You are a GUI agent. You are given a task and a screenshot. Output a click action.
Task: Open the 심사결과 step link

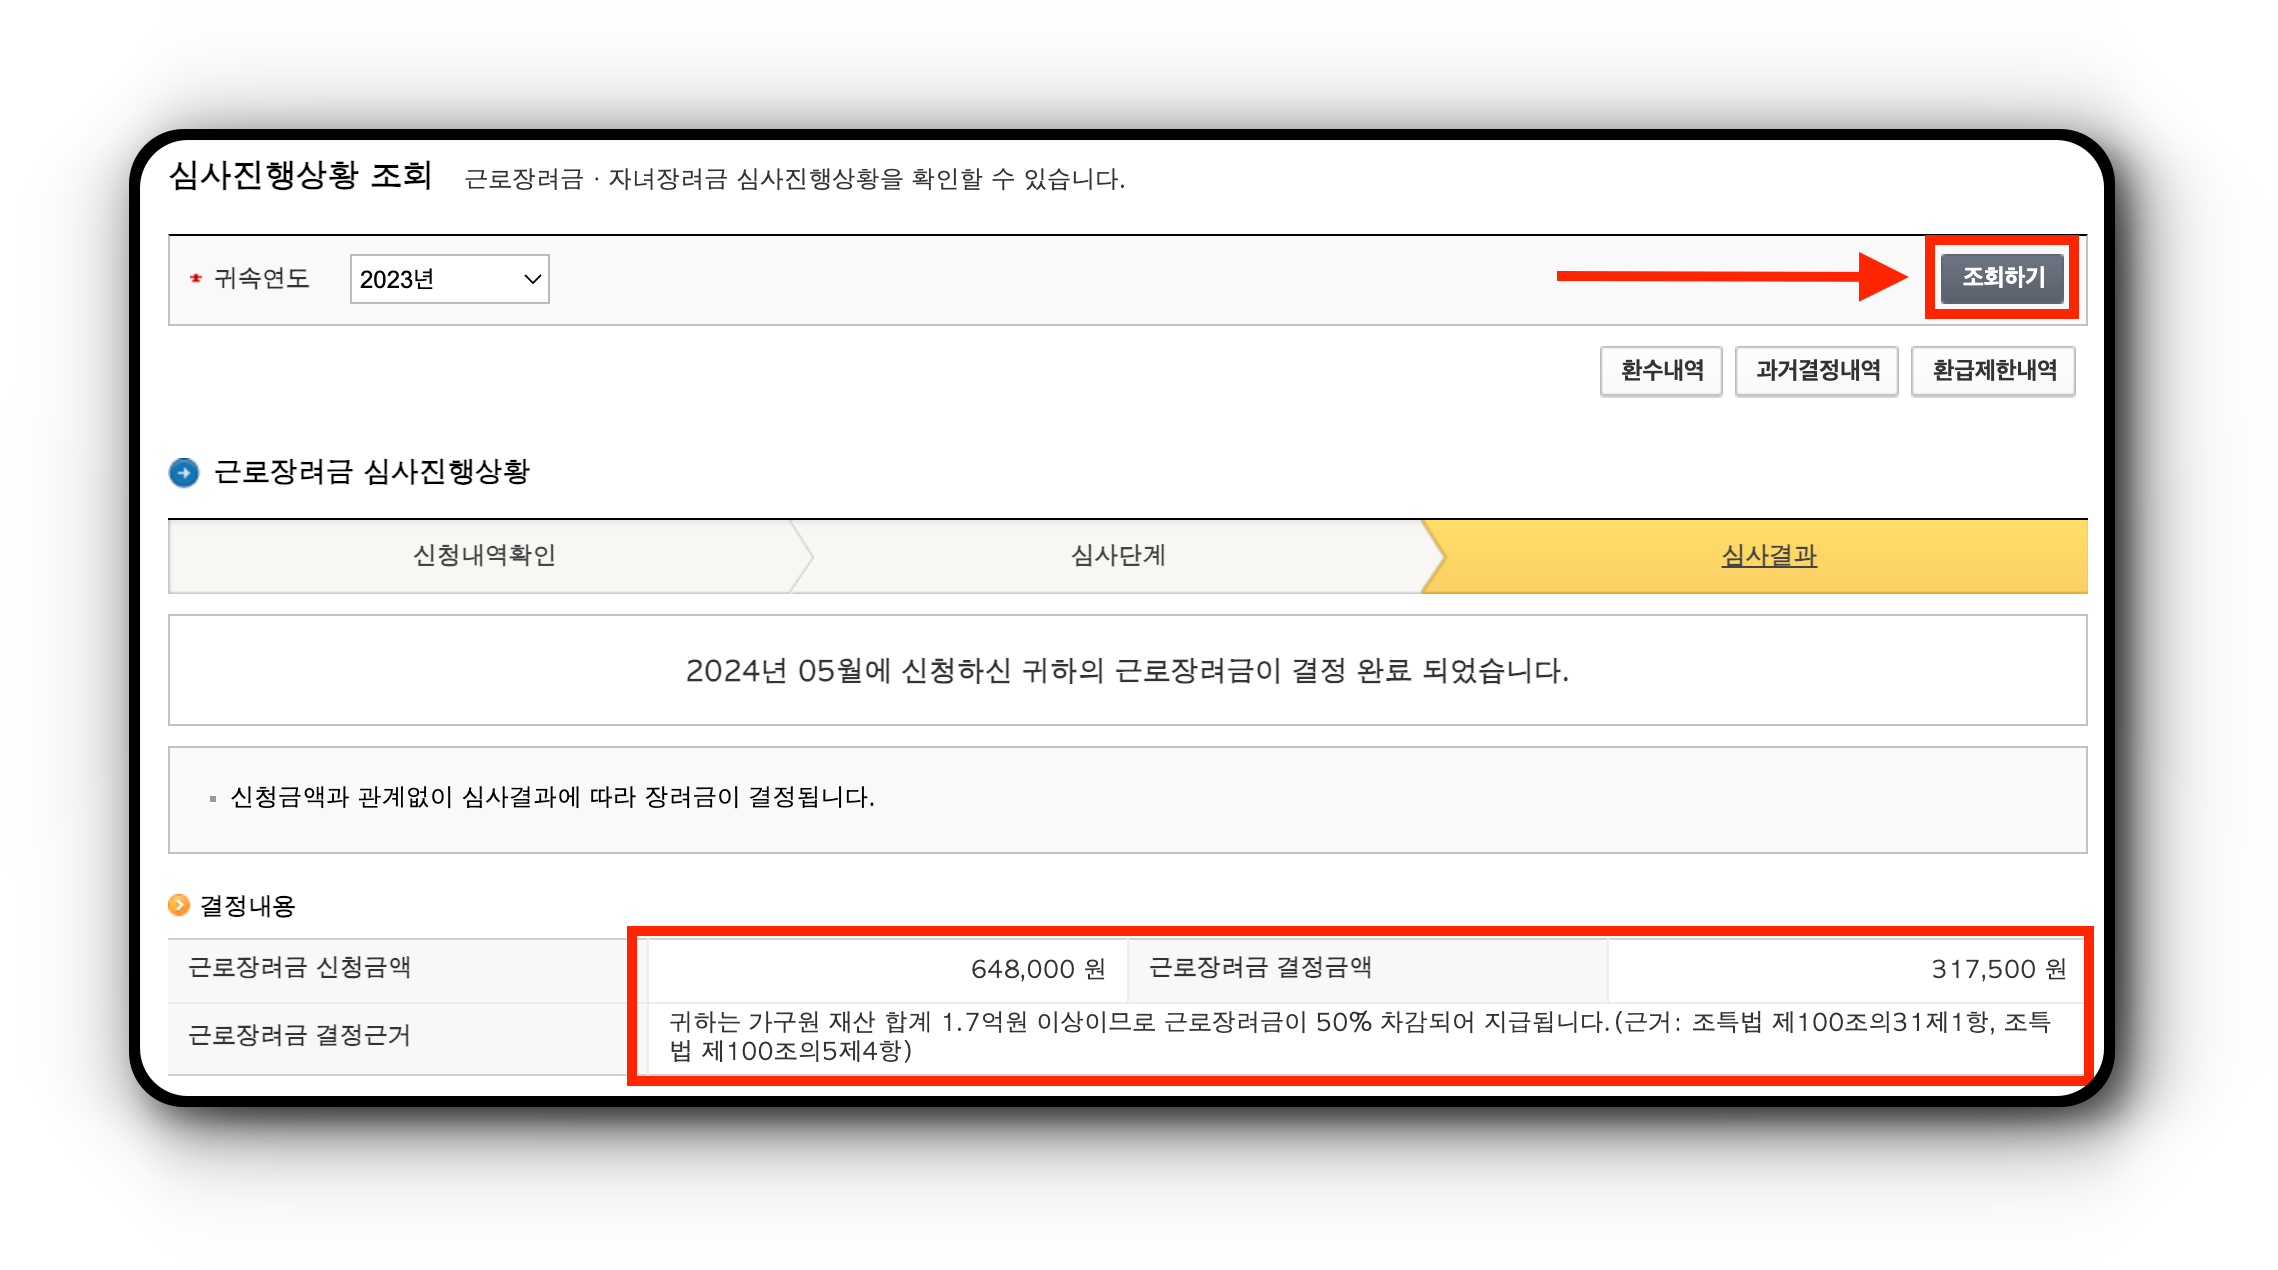tap(1768, 556)
